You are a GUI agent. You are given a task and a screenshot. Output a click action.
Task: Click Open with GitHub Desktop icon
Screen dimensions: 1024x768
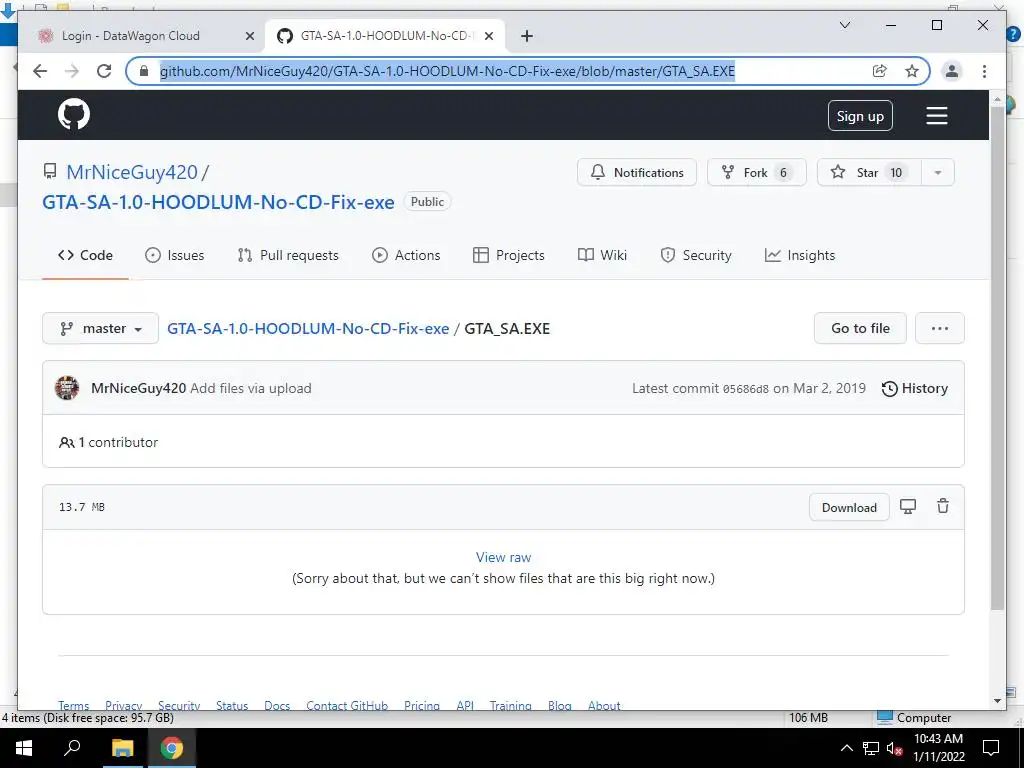[908, 506]
